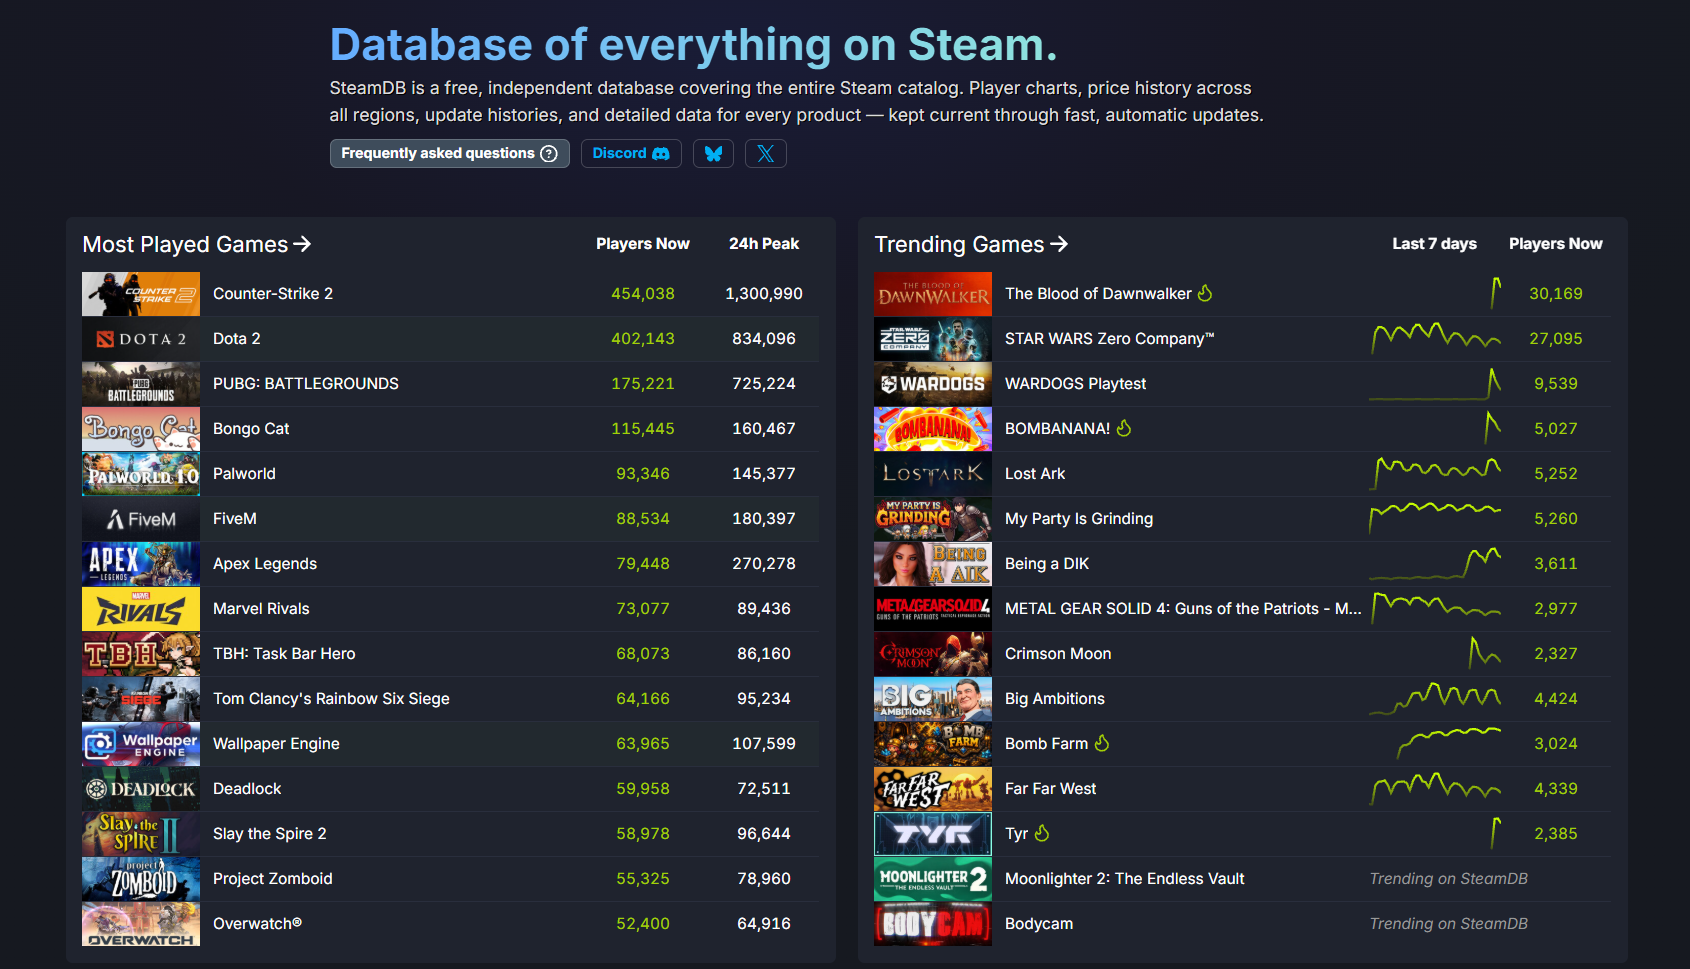Open the Most Played Games arrow heading
The height and width of the screenshot is (969, 1690).
pos(197,244)
